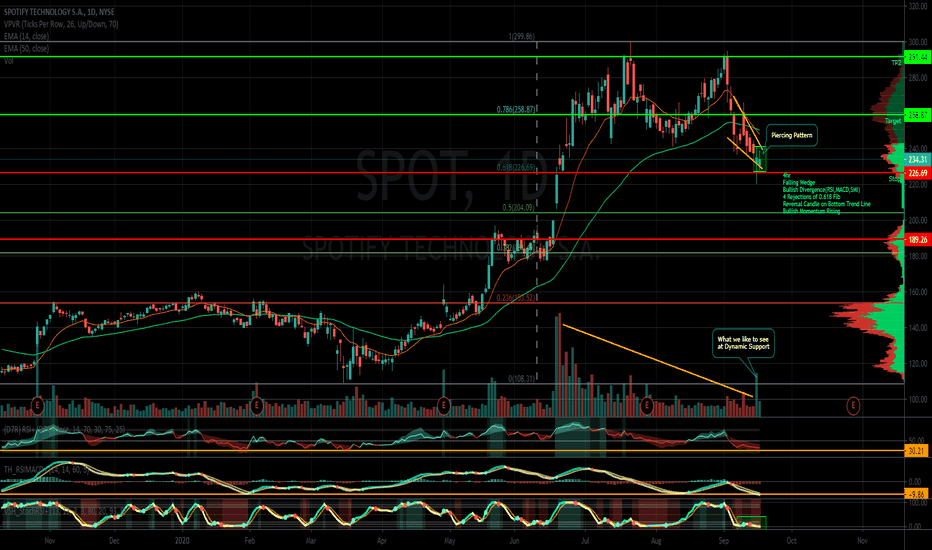This screenshot has height=550, width=932.
Task: Click the EMA (50, close) legend
Action: click(26, 49)
